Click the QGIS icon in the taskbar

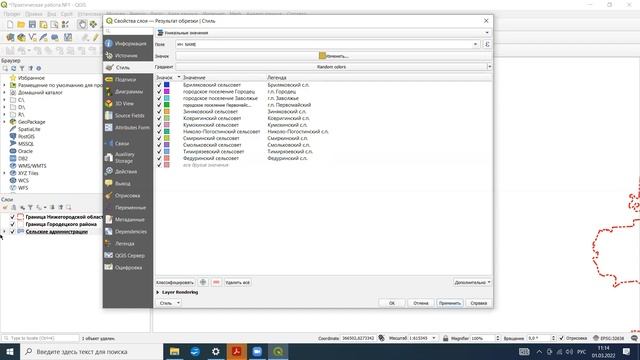278,351
